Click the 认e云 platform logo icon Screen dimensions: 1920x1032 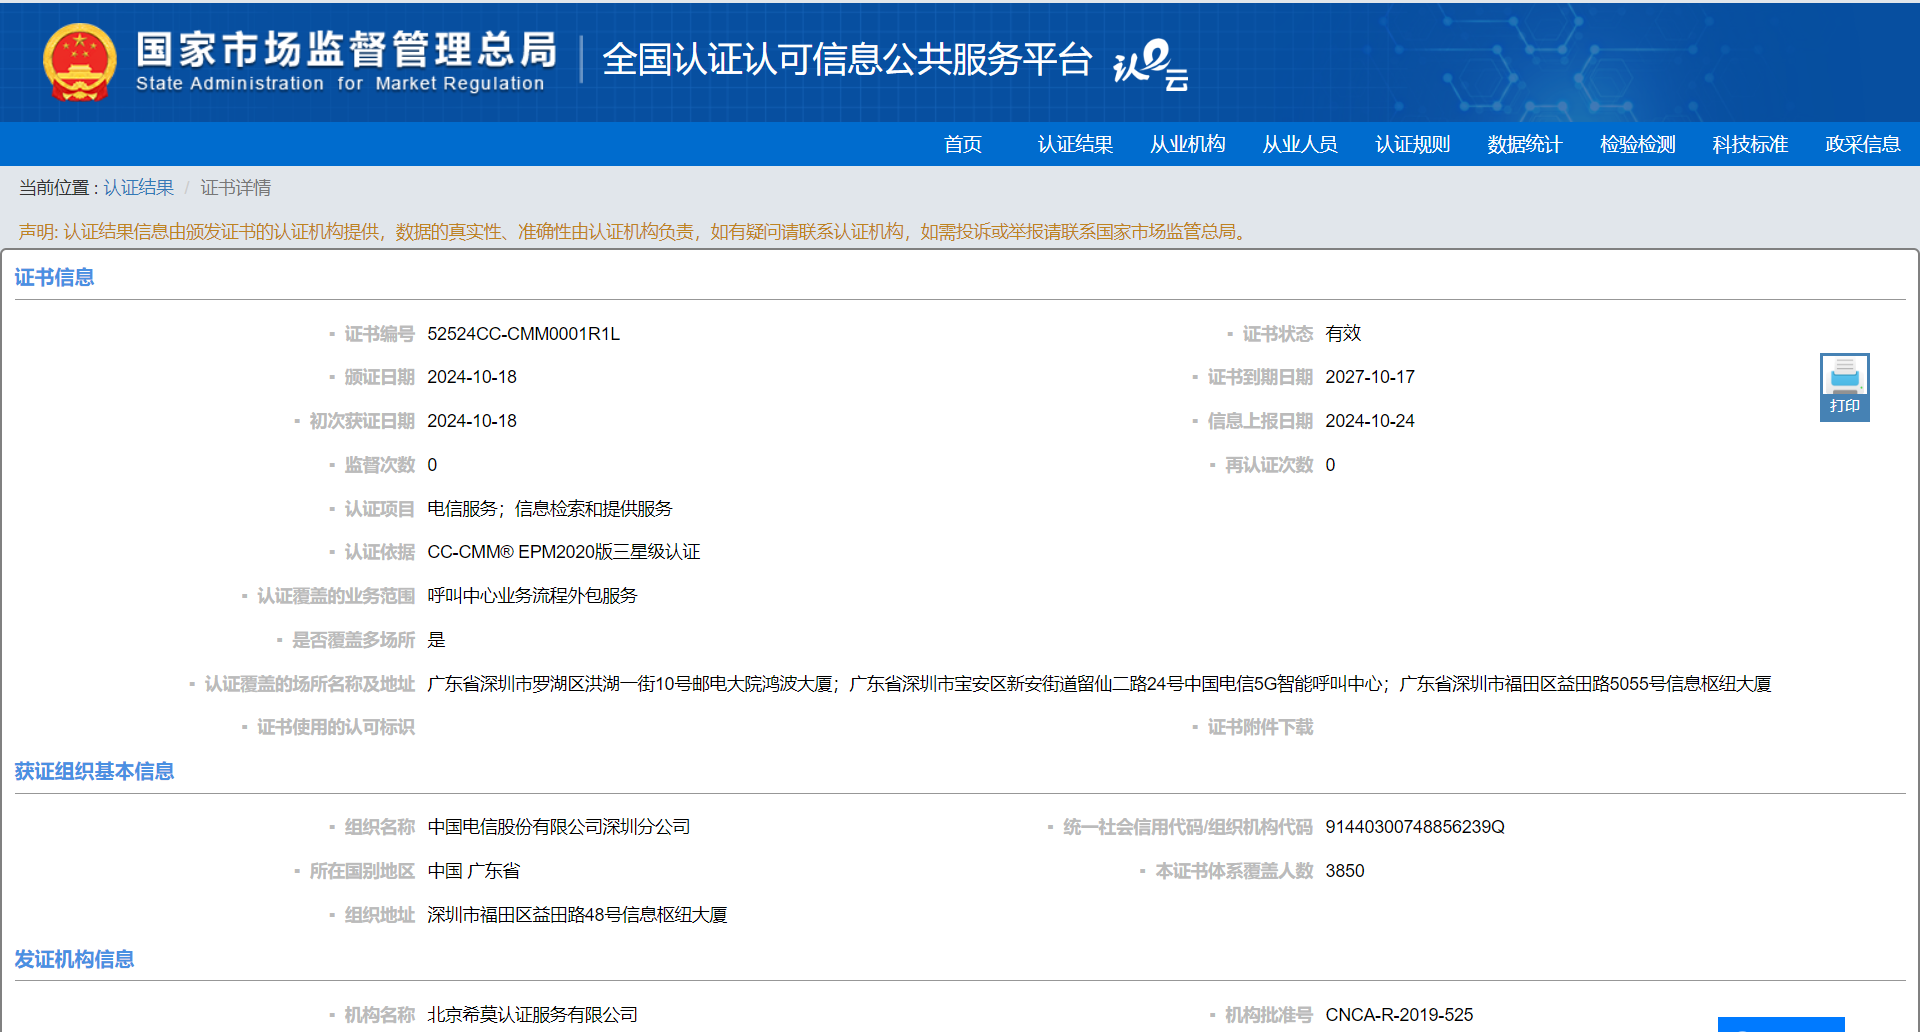coord(1150,64)
